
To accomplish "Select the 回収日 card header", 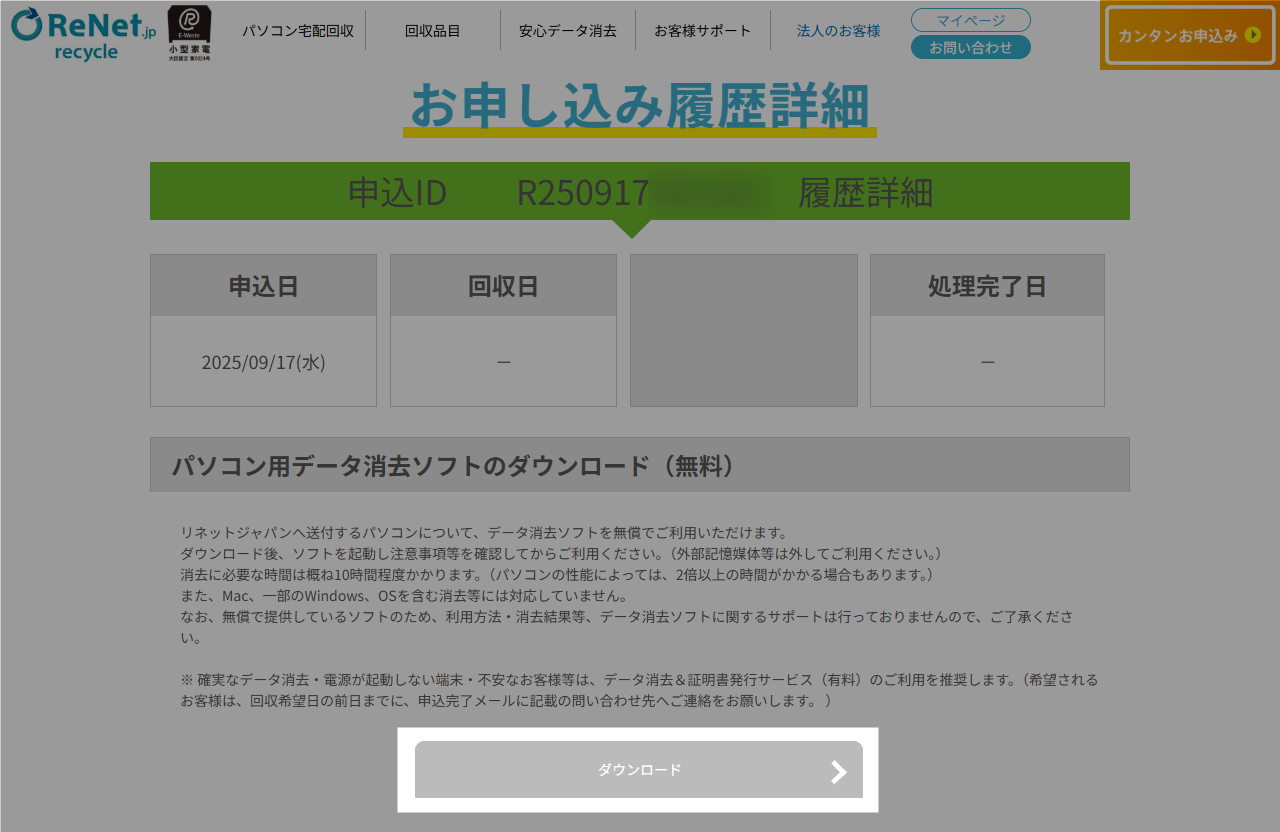I will pos(503,286).
